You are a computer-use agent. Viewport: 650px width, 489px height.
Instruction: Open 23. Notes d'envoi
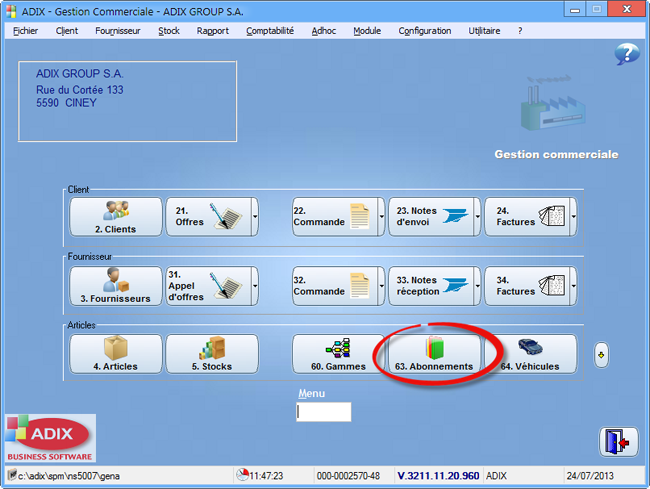pyautogui.click(x=431, y=217)
